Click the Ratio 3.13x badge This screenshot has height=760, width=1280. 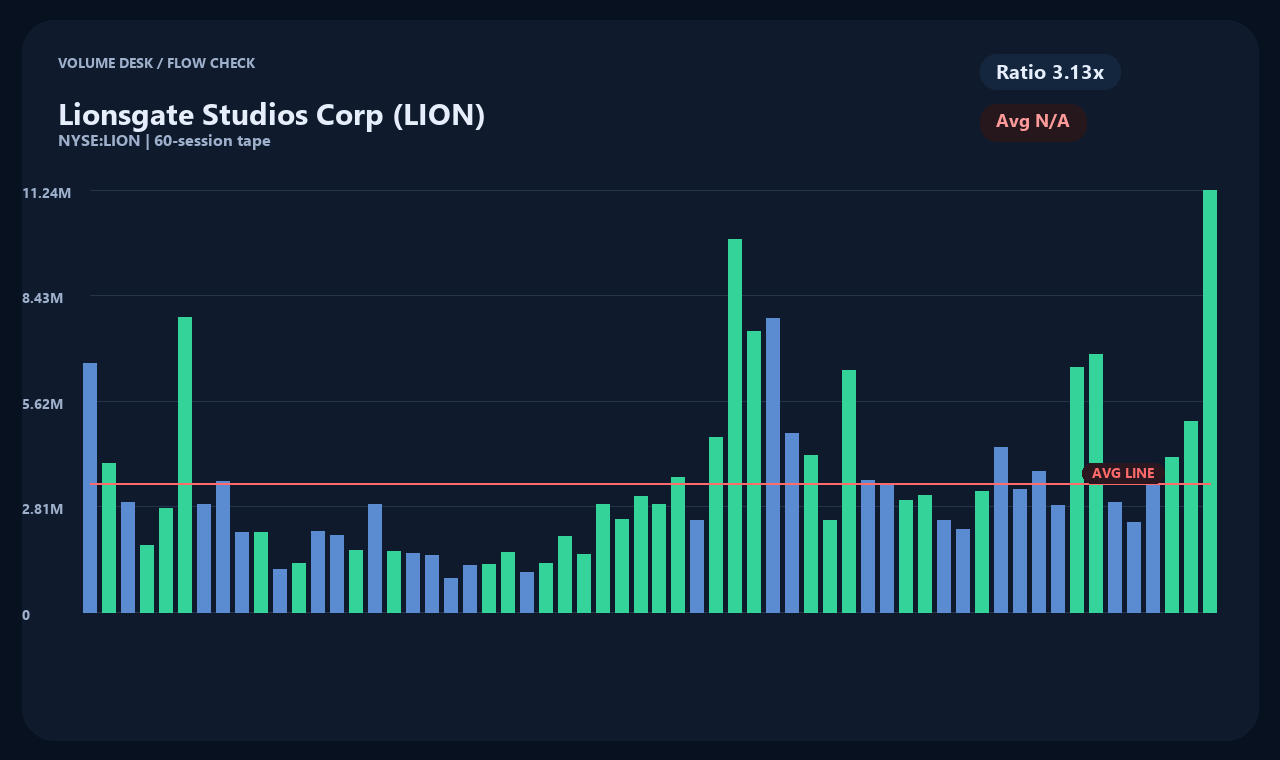tap(1050, 72)
